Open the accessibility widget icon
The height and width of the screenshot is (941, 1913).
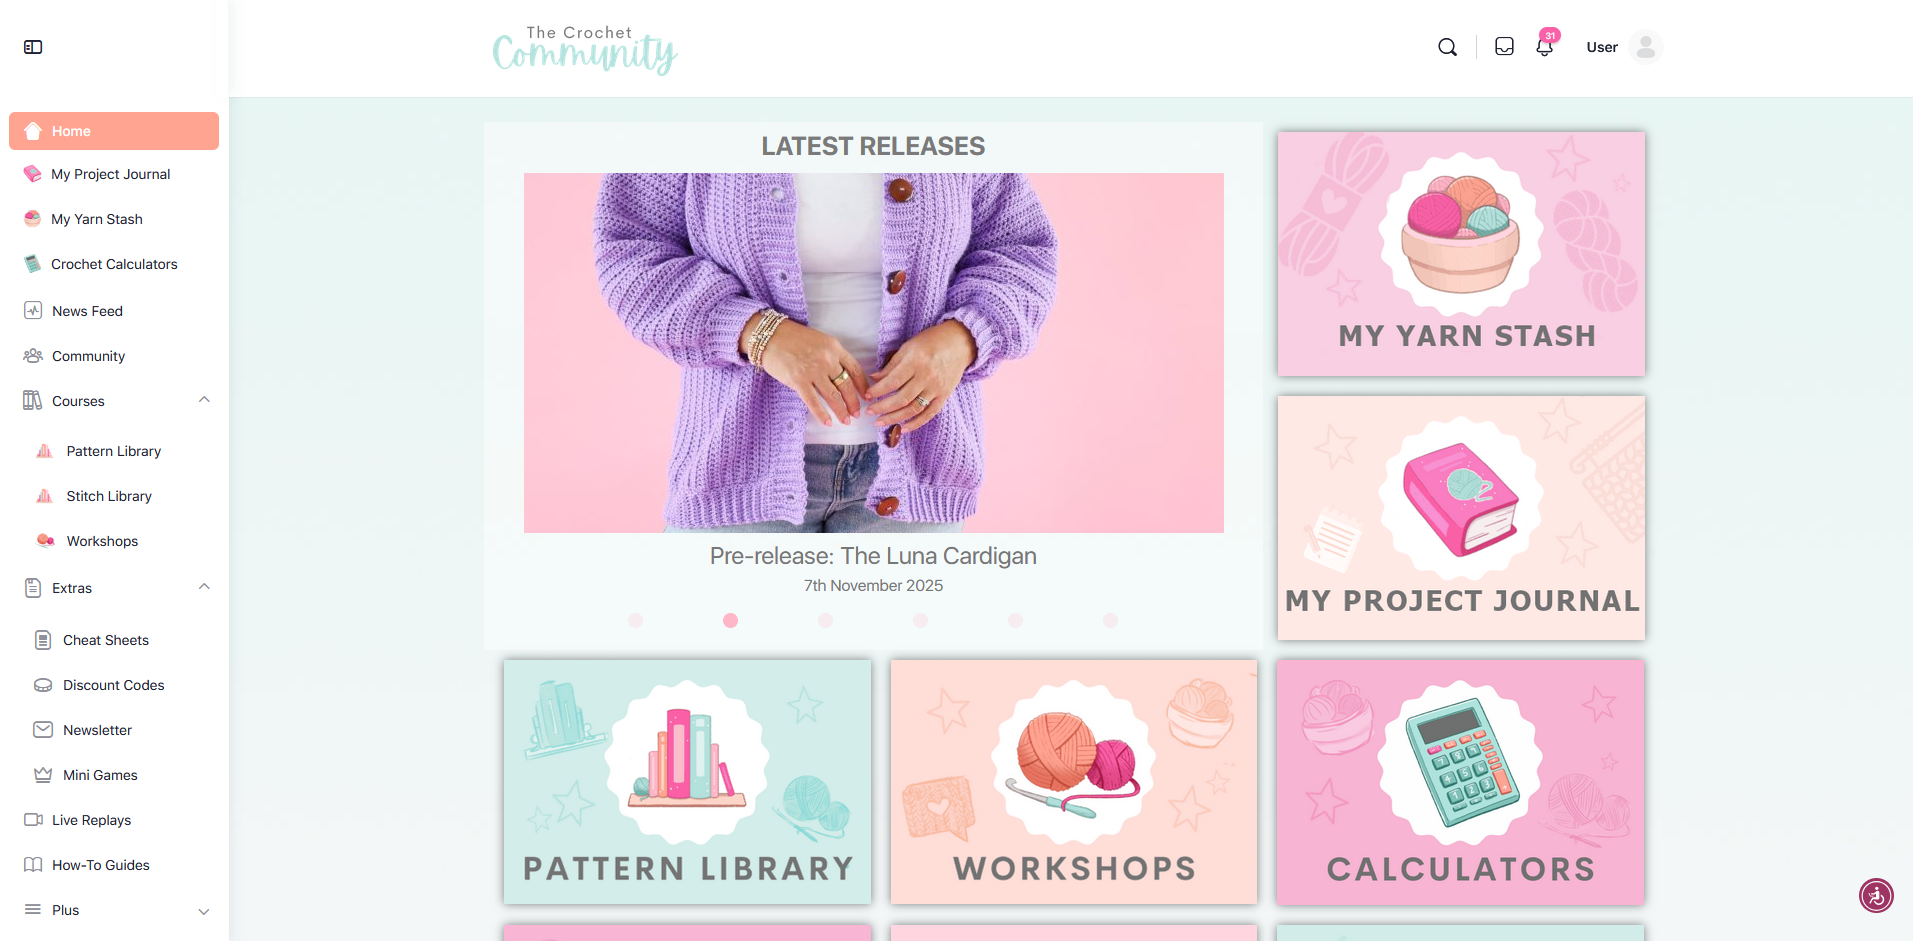pyautogui.click(x=1876, y=896)
